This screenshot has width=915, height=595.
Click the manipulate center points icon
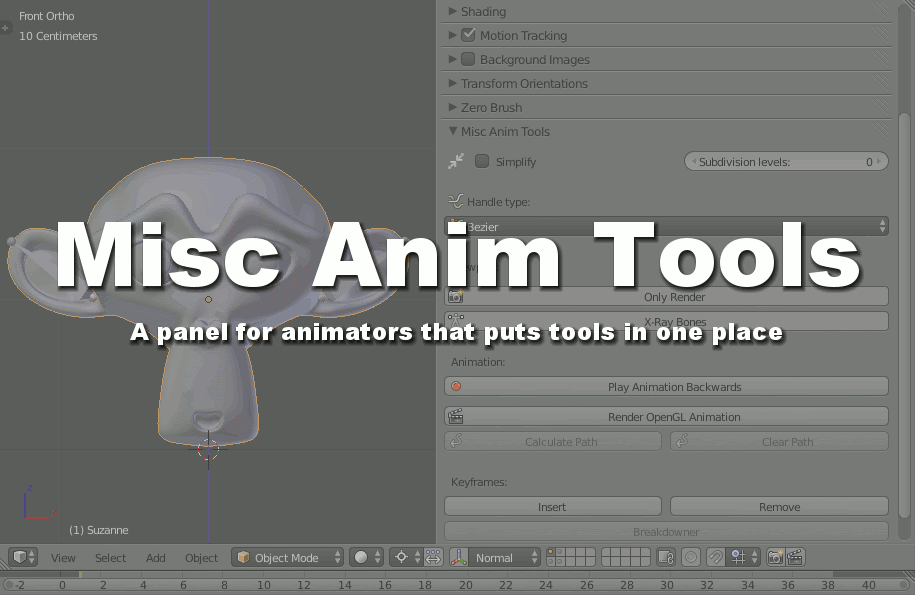click(x=433, y=557)
